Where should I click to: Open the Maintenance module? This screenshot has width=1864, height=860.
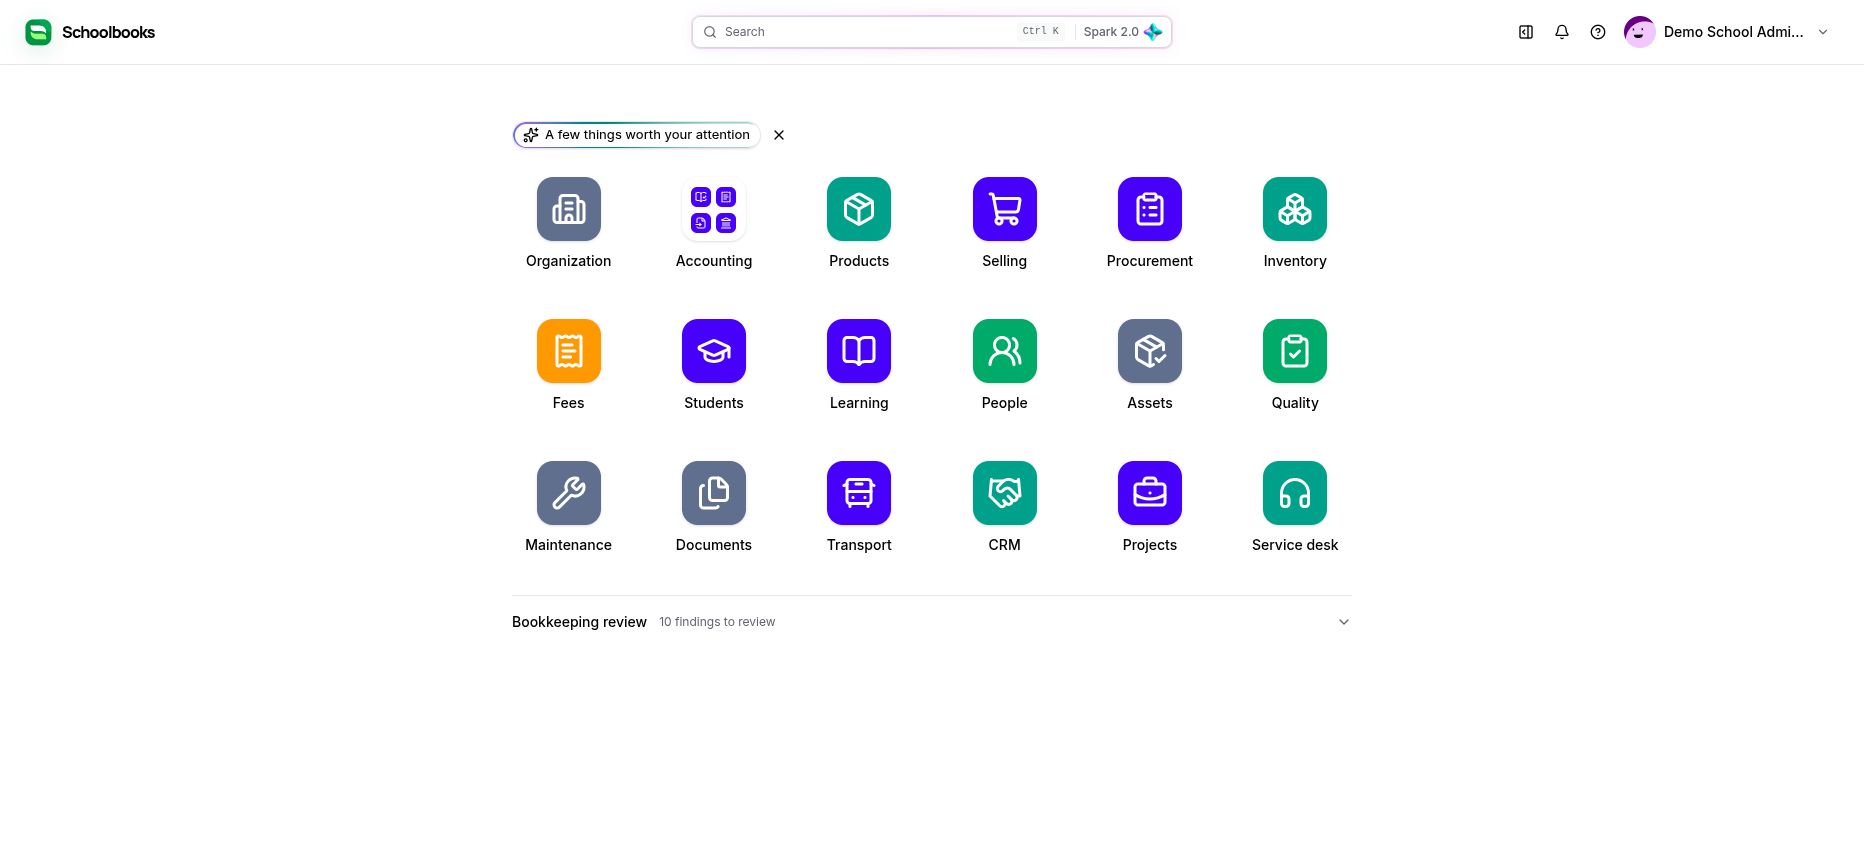coord(569,493)
